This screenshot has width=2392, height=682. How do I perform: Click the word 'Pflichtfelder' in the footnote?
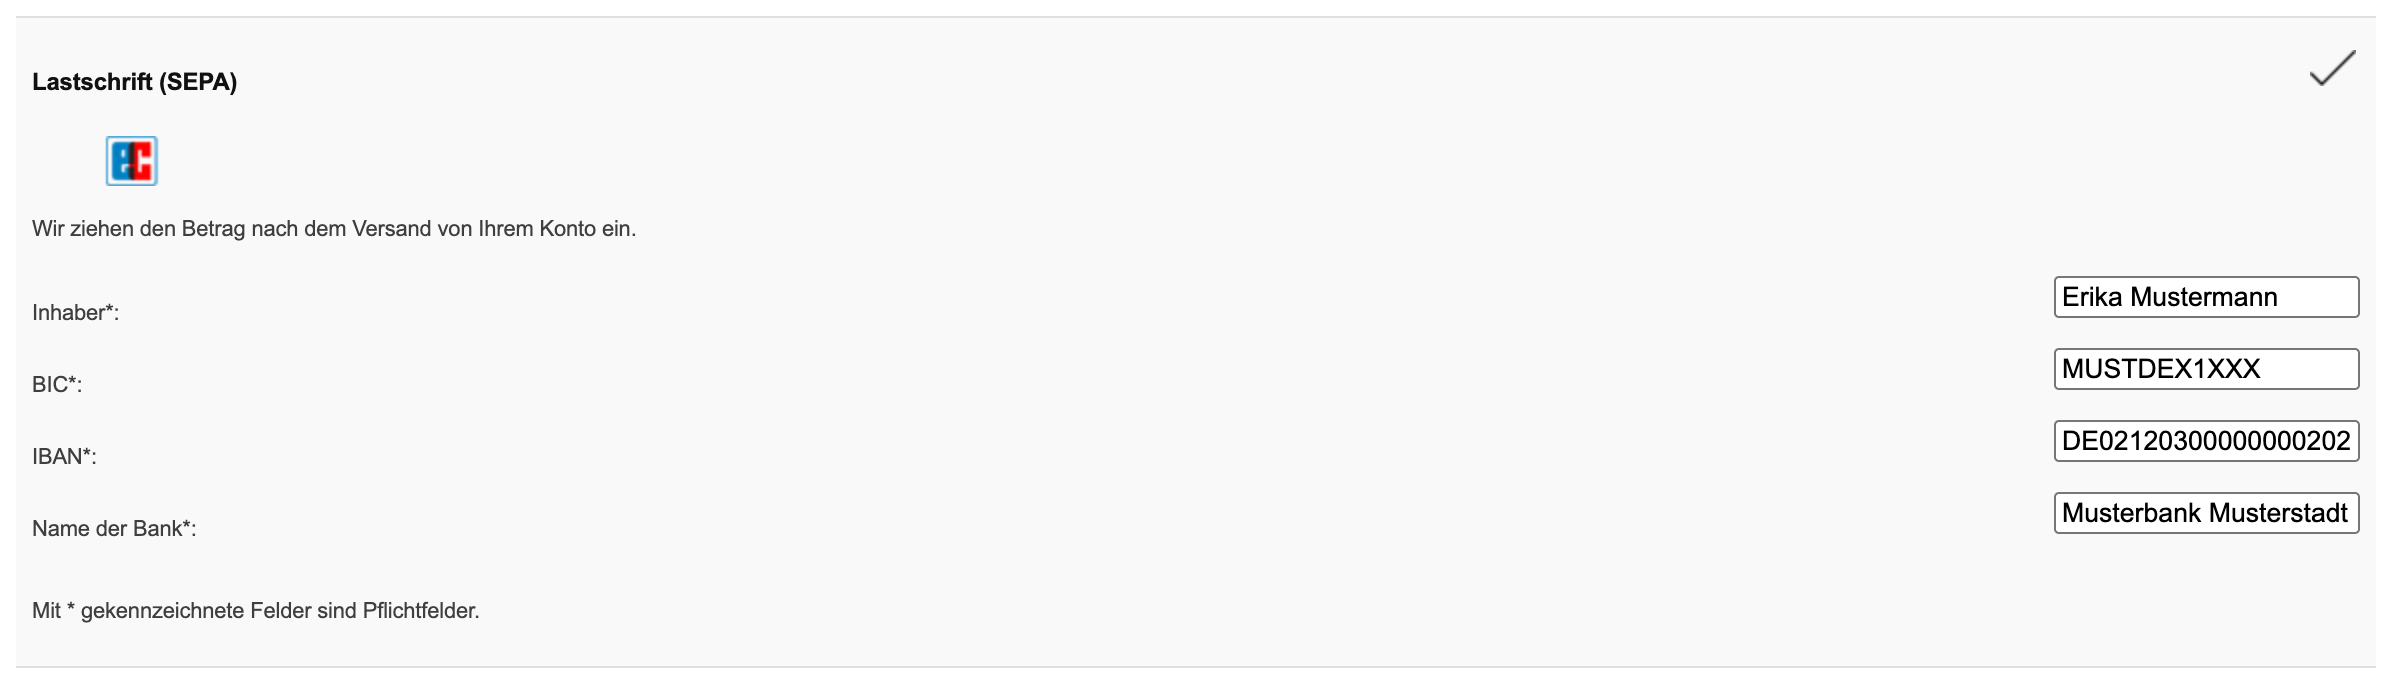[421, 611]
